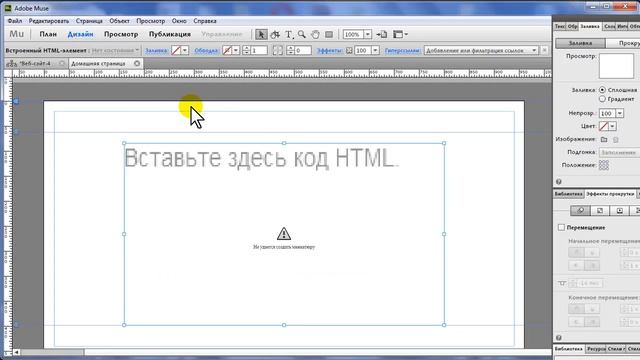Open help icon in Scroll Effects panel
640x360 pixels.
click(x=559, y=338)
